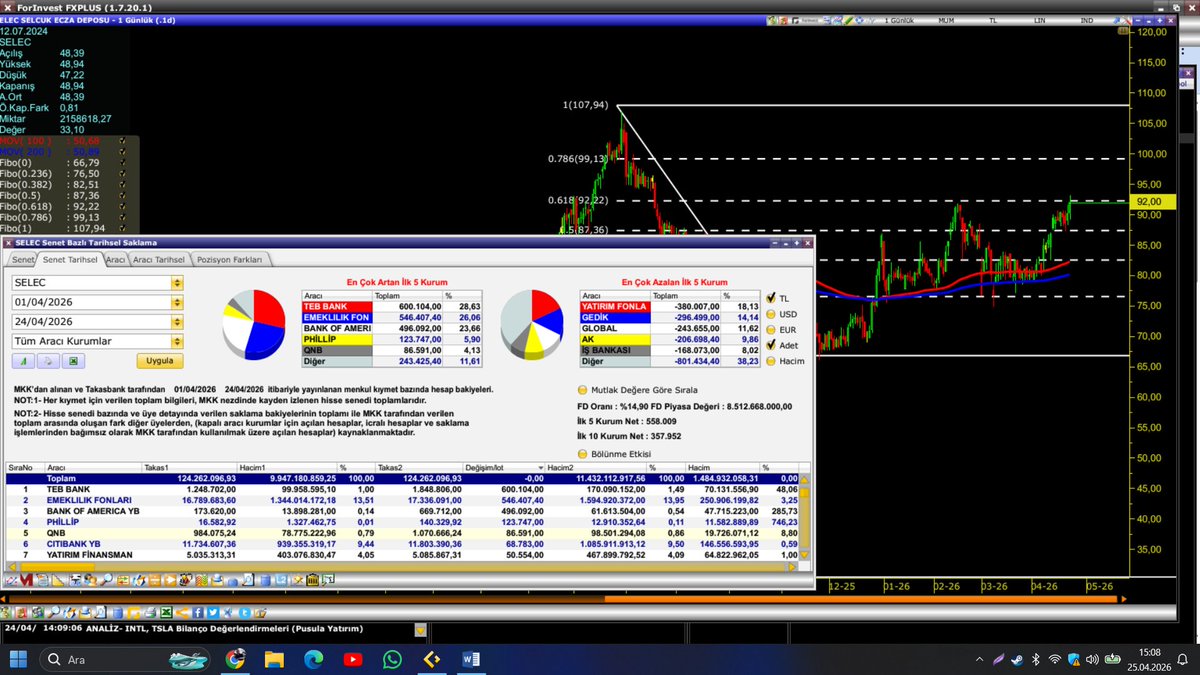Click the green wave pattern toolbar icon
This screenshot has width=1200, height=675.
click(x=201, y=580)
